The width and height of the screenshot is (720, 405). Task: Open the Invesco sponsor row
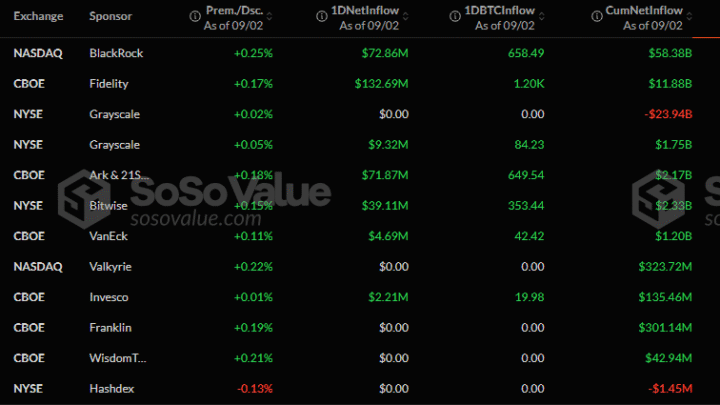[109, 297]
